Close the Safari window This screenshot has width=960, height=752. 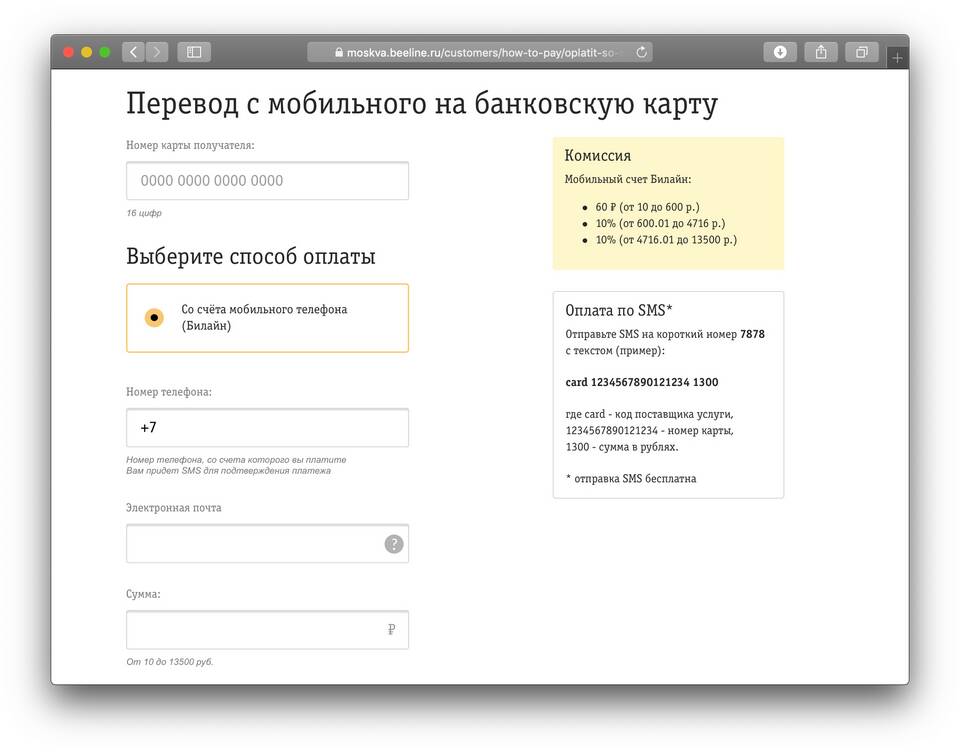pos(69,52)
